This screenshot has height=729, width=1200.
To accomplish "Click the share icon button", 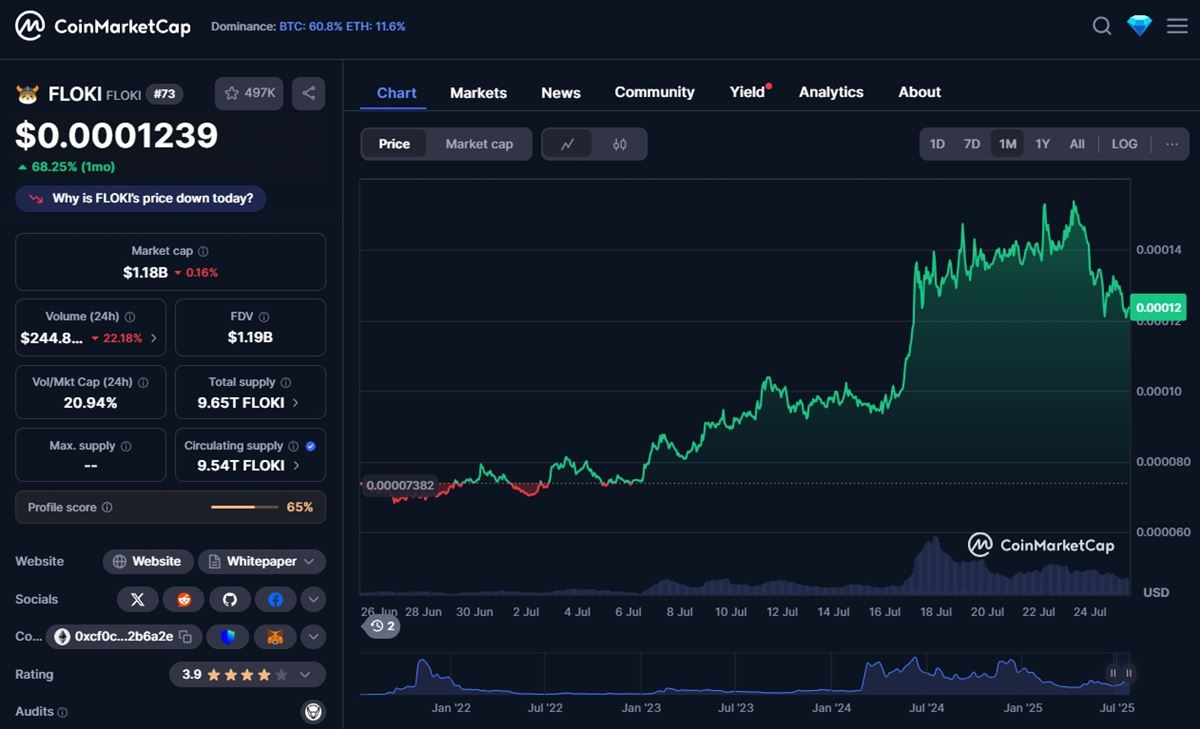I will tap(309, 93).
